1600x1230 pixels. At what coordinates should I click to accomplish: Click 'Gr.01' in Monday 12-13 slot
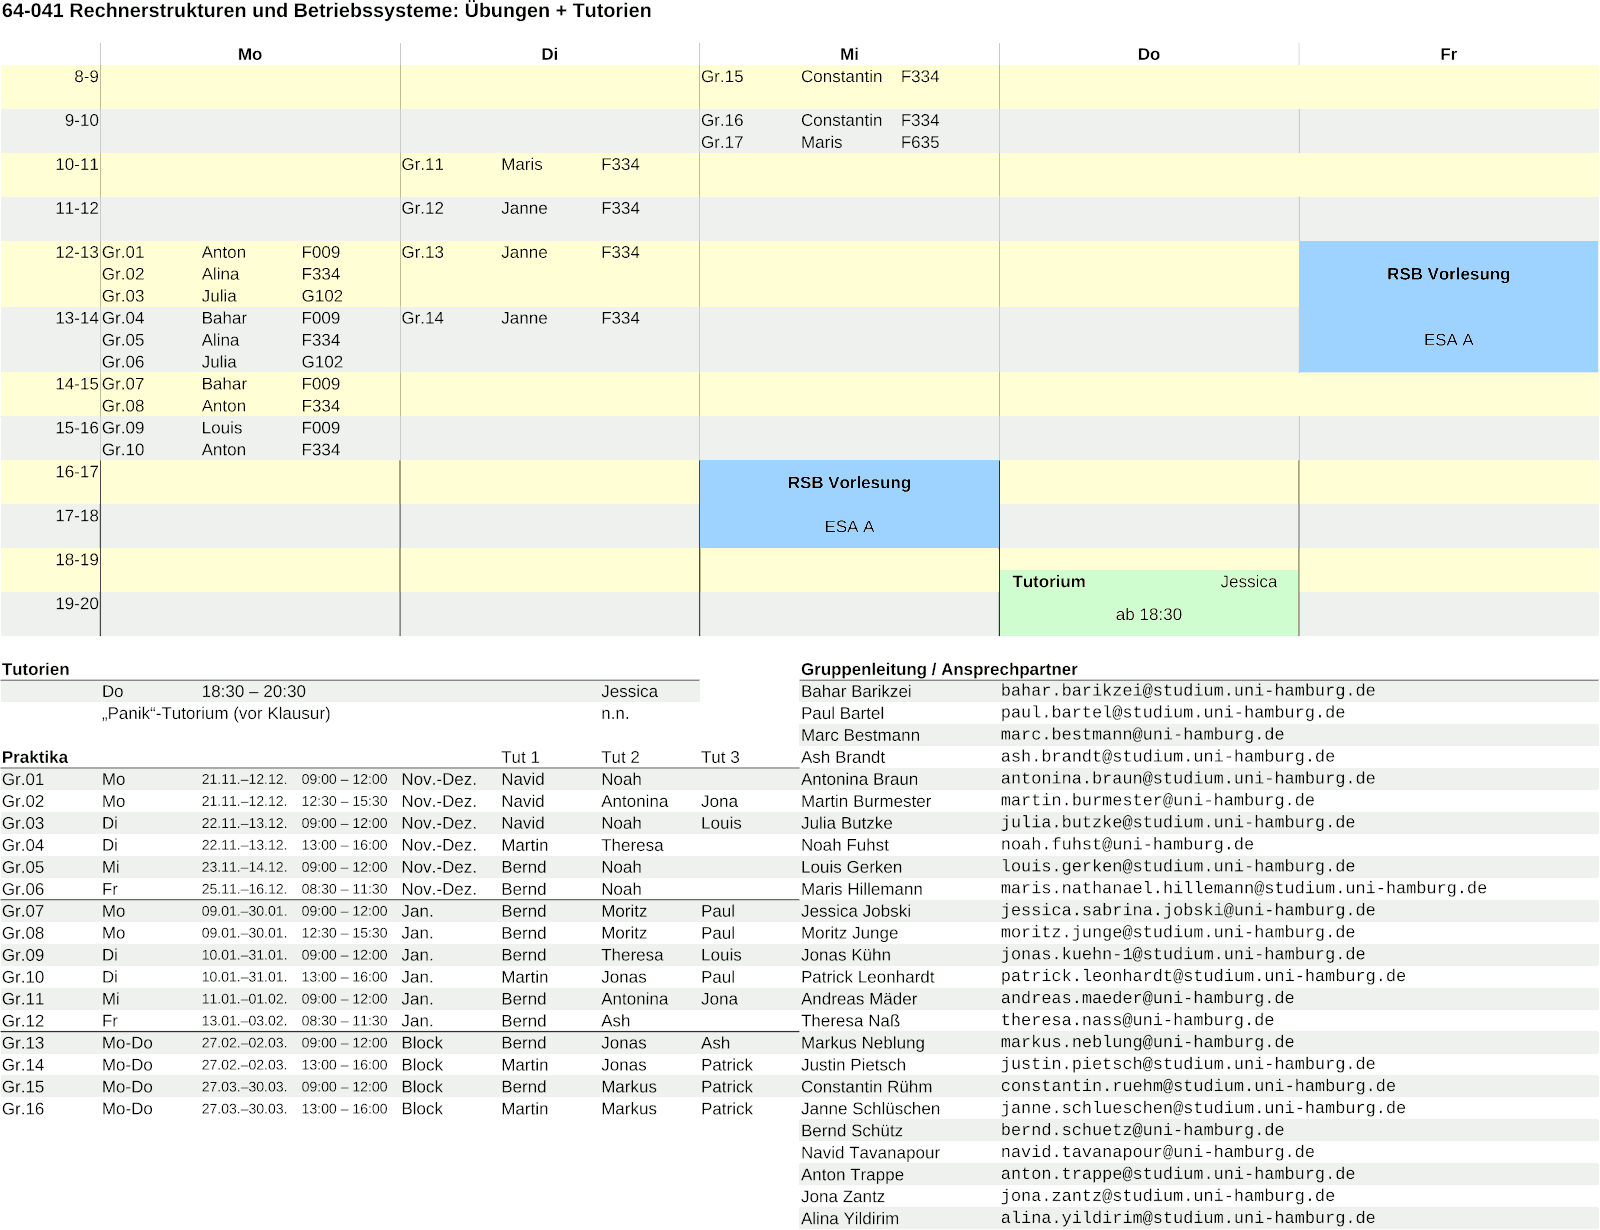[x=123, y=253]
